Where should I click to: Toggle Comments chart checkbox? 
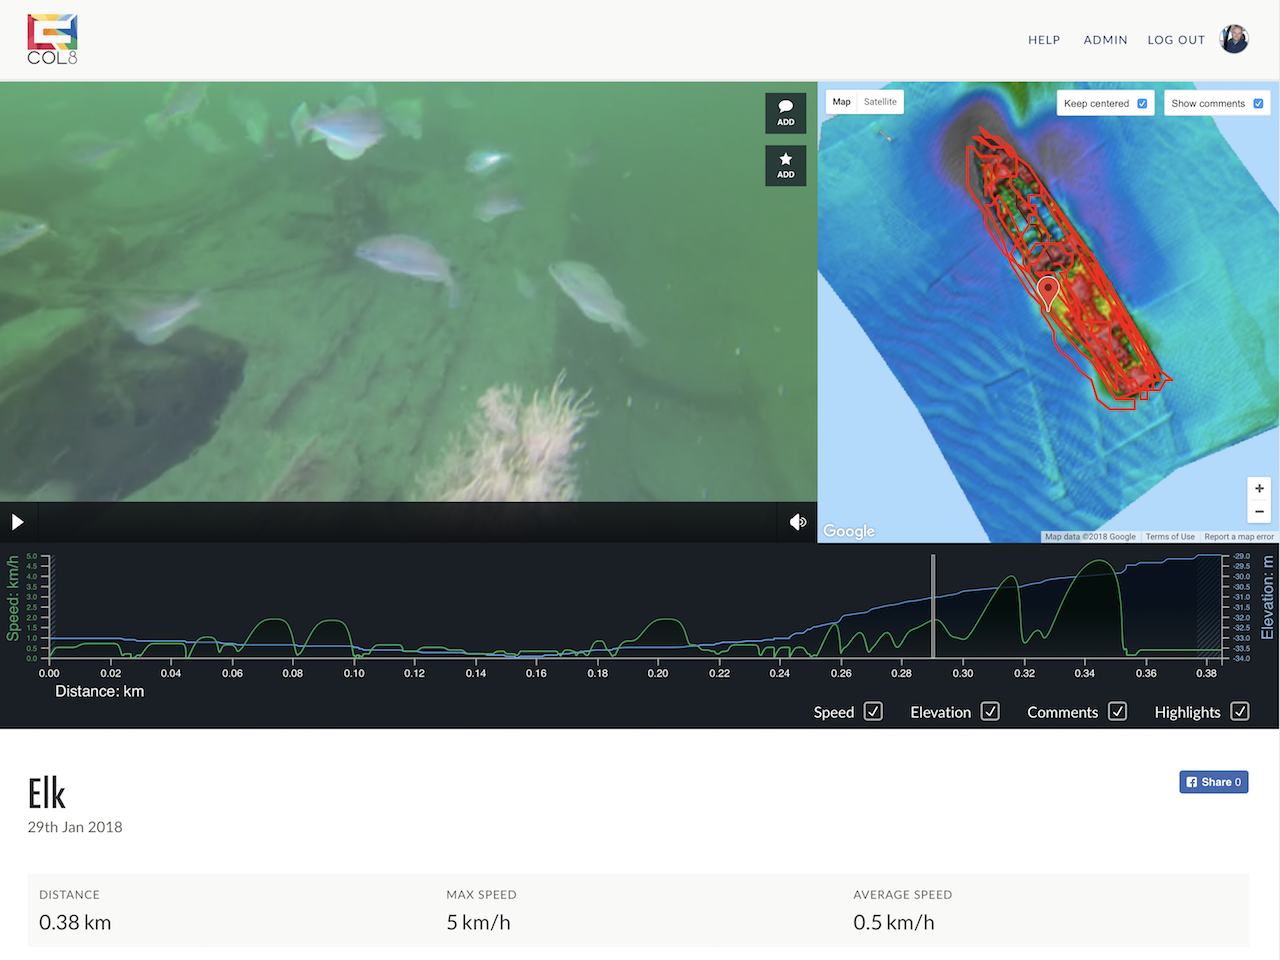1117,711
